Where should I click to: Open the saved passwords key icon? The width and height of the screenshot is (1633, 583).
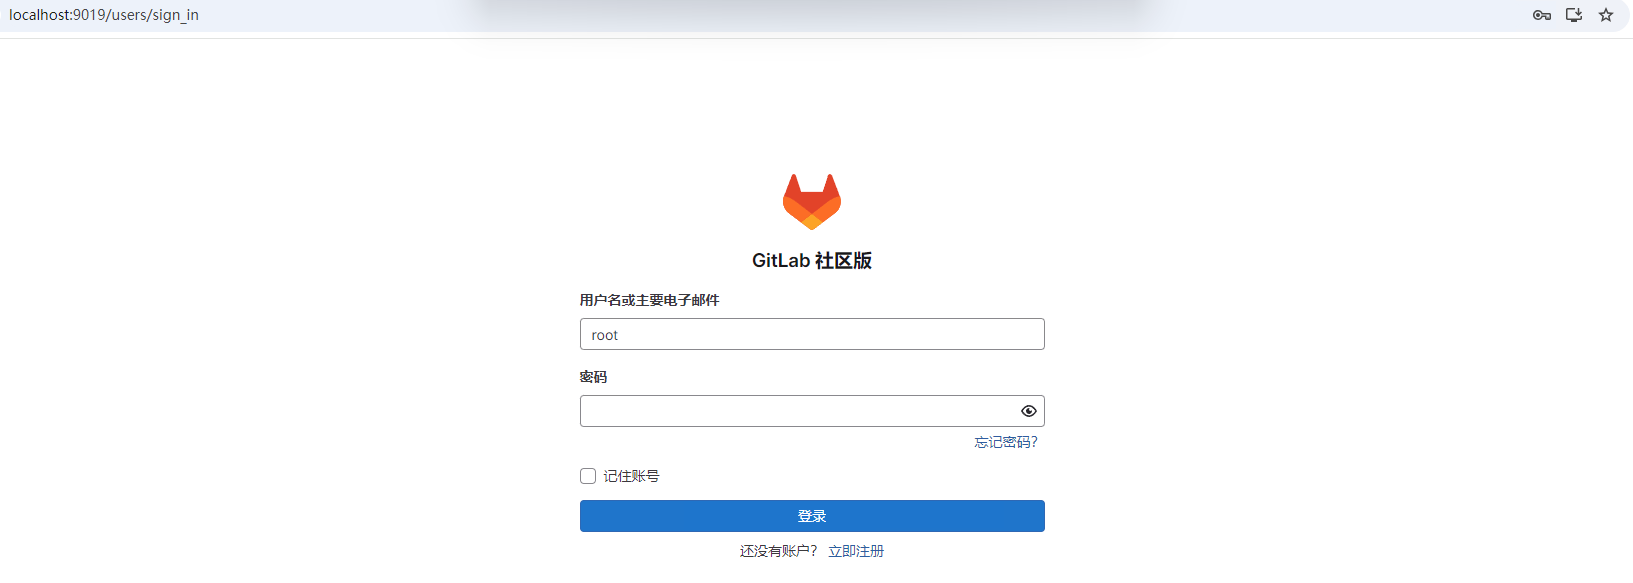(1541, 15)
